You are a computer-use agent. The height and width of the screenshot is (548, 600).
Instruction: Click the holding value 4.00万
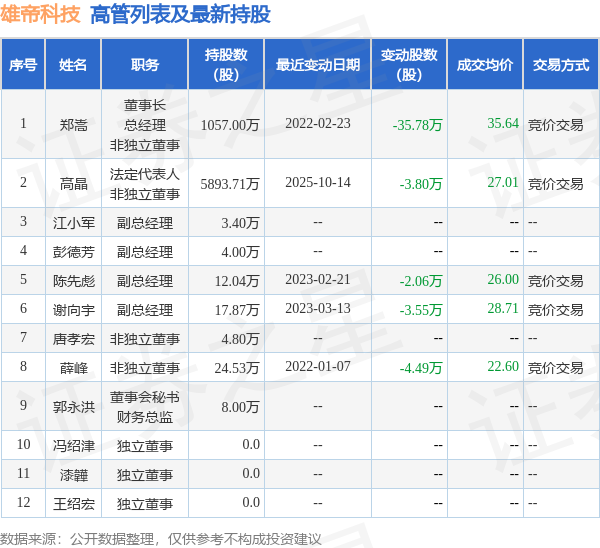tap(240, 252)
